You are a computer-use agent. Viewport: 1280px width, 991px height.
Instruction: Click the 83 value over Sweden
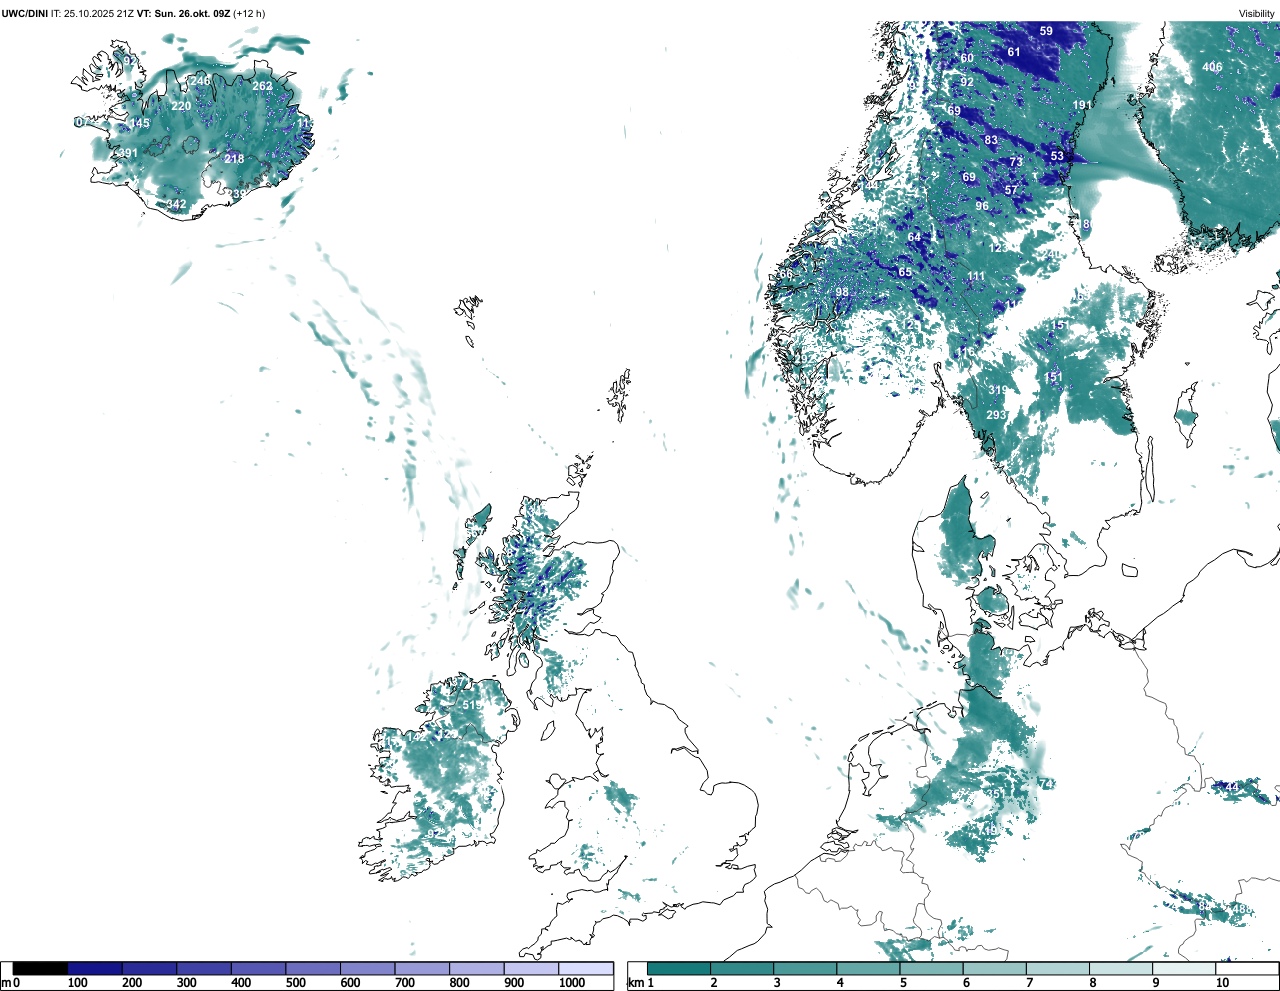click(x=991, y=140)
